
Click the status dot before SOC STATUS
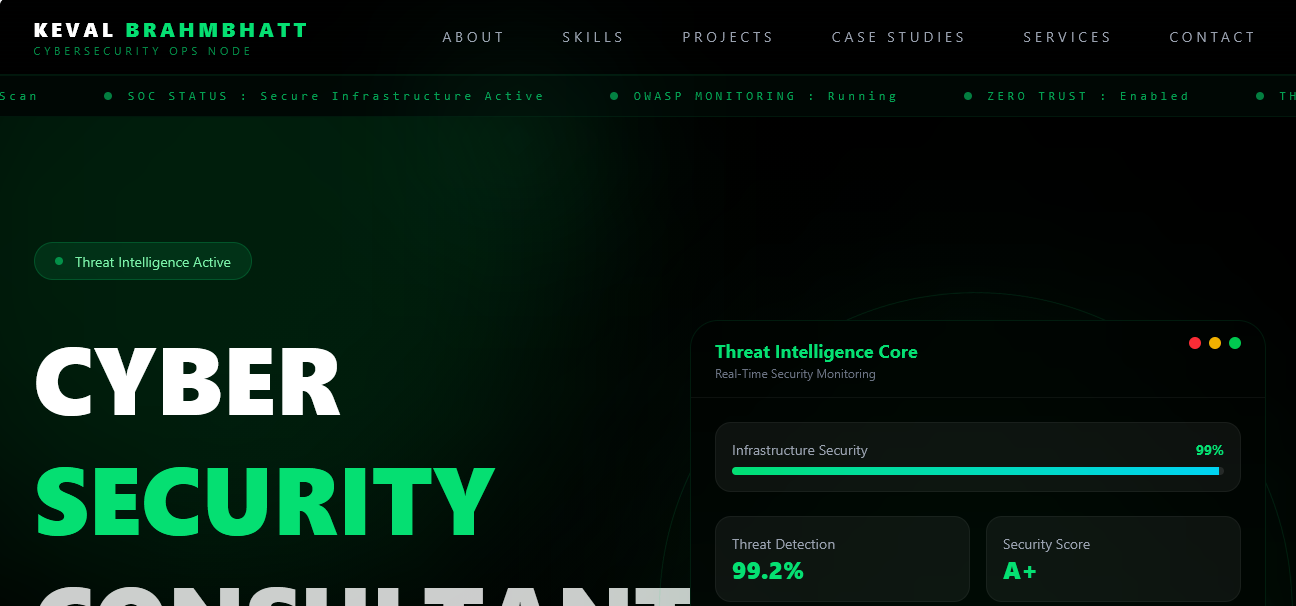(108, 96)
